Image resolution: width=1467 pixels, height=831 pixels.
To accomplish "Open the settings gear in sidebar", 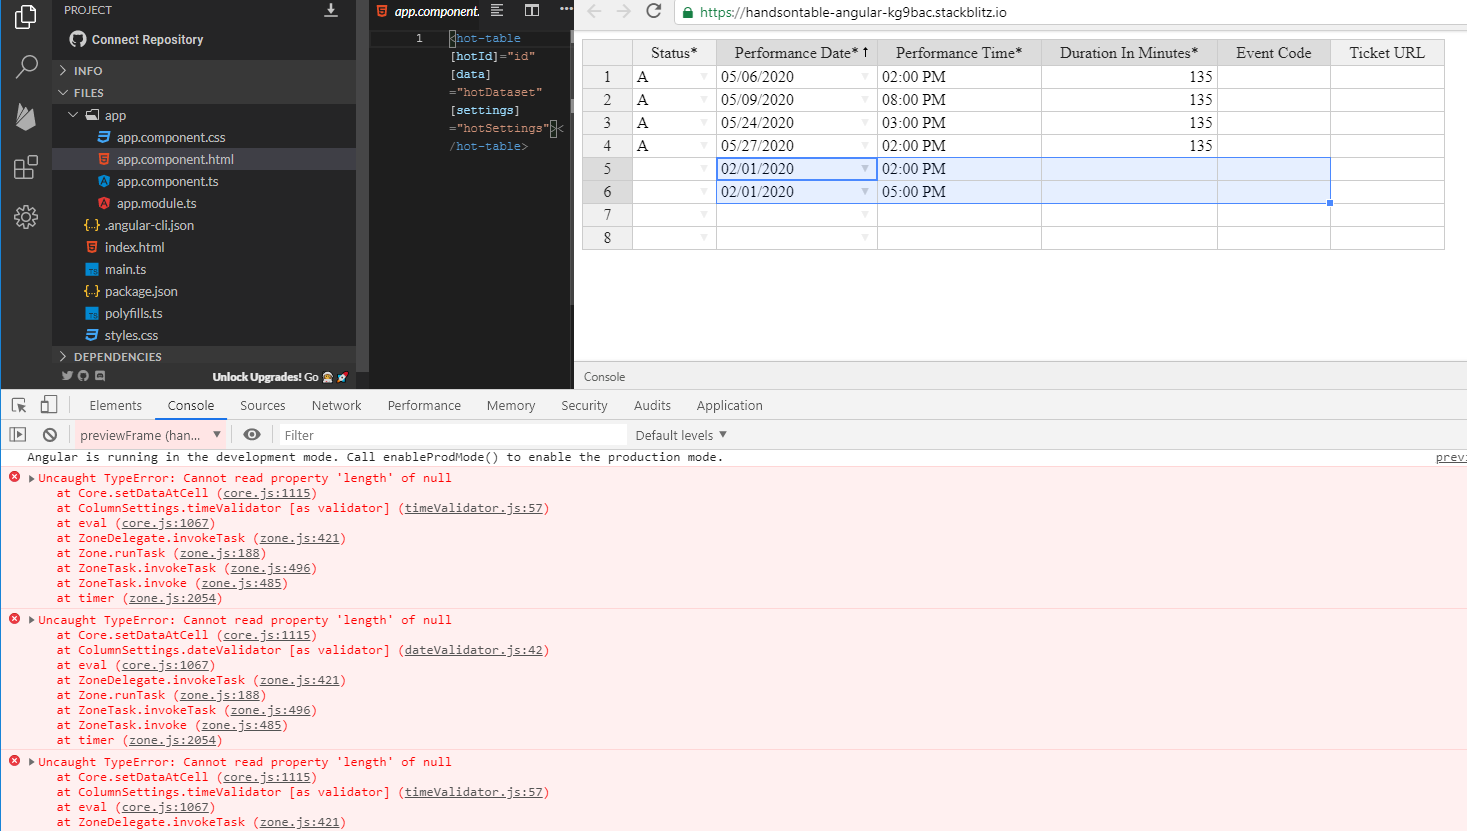I will [26, 217].
